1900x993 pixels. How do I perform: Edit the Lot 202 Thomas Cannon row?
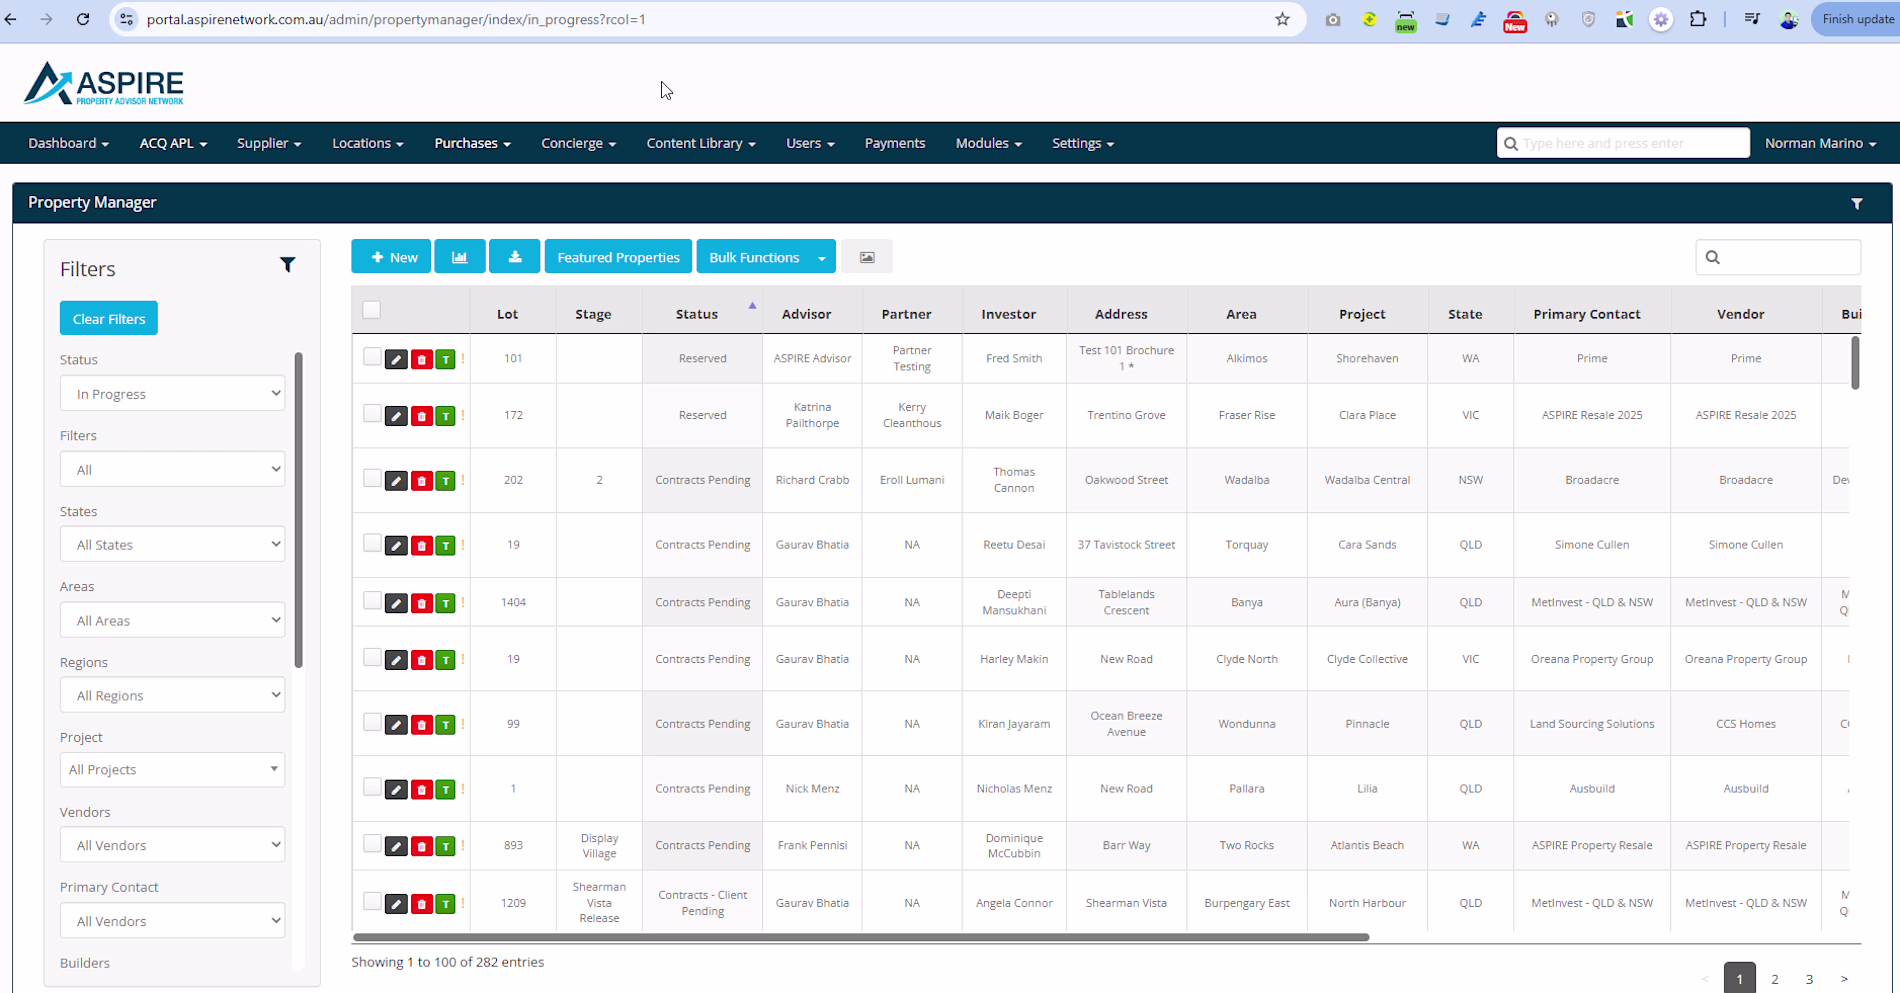coord(396,481)
